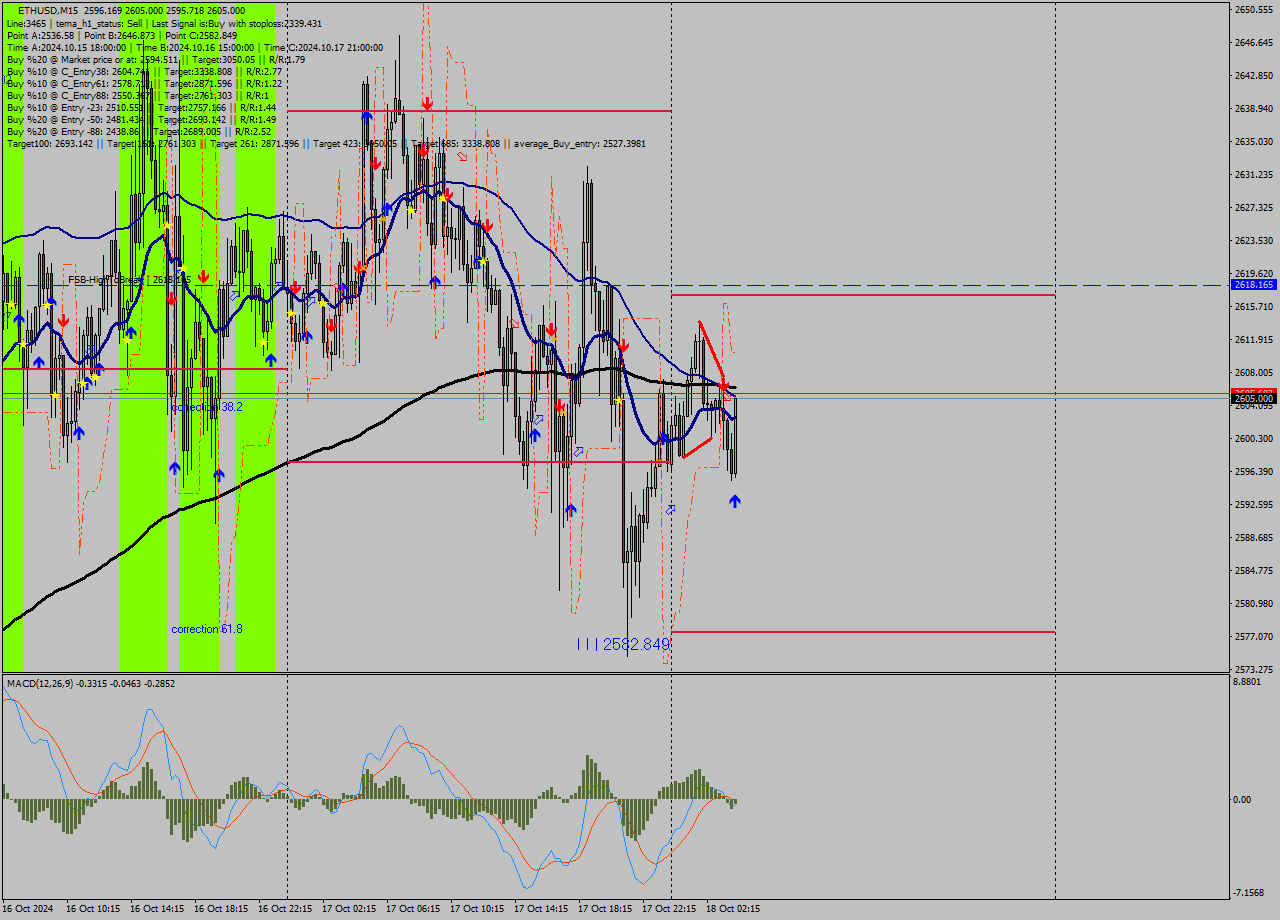The image size is (1280, 920).
Task: Click the 2638.940 price axis label
Action: (x=1254, y=108)
